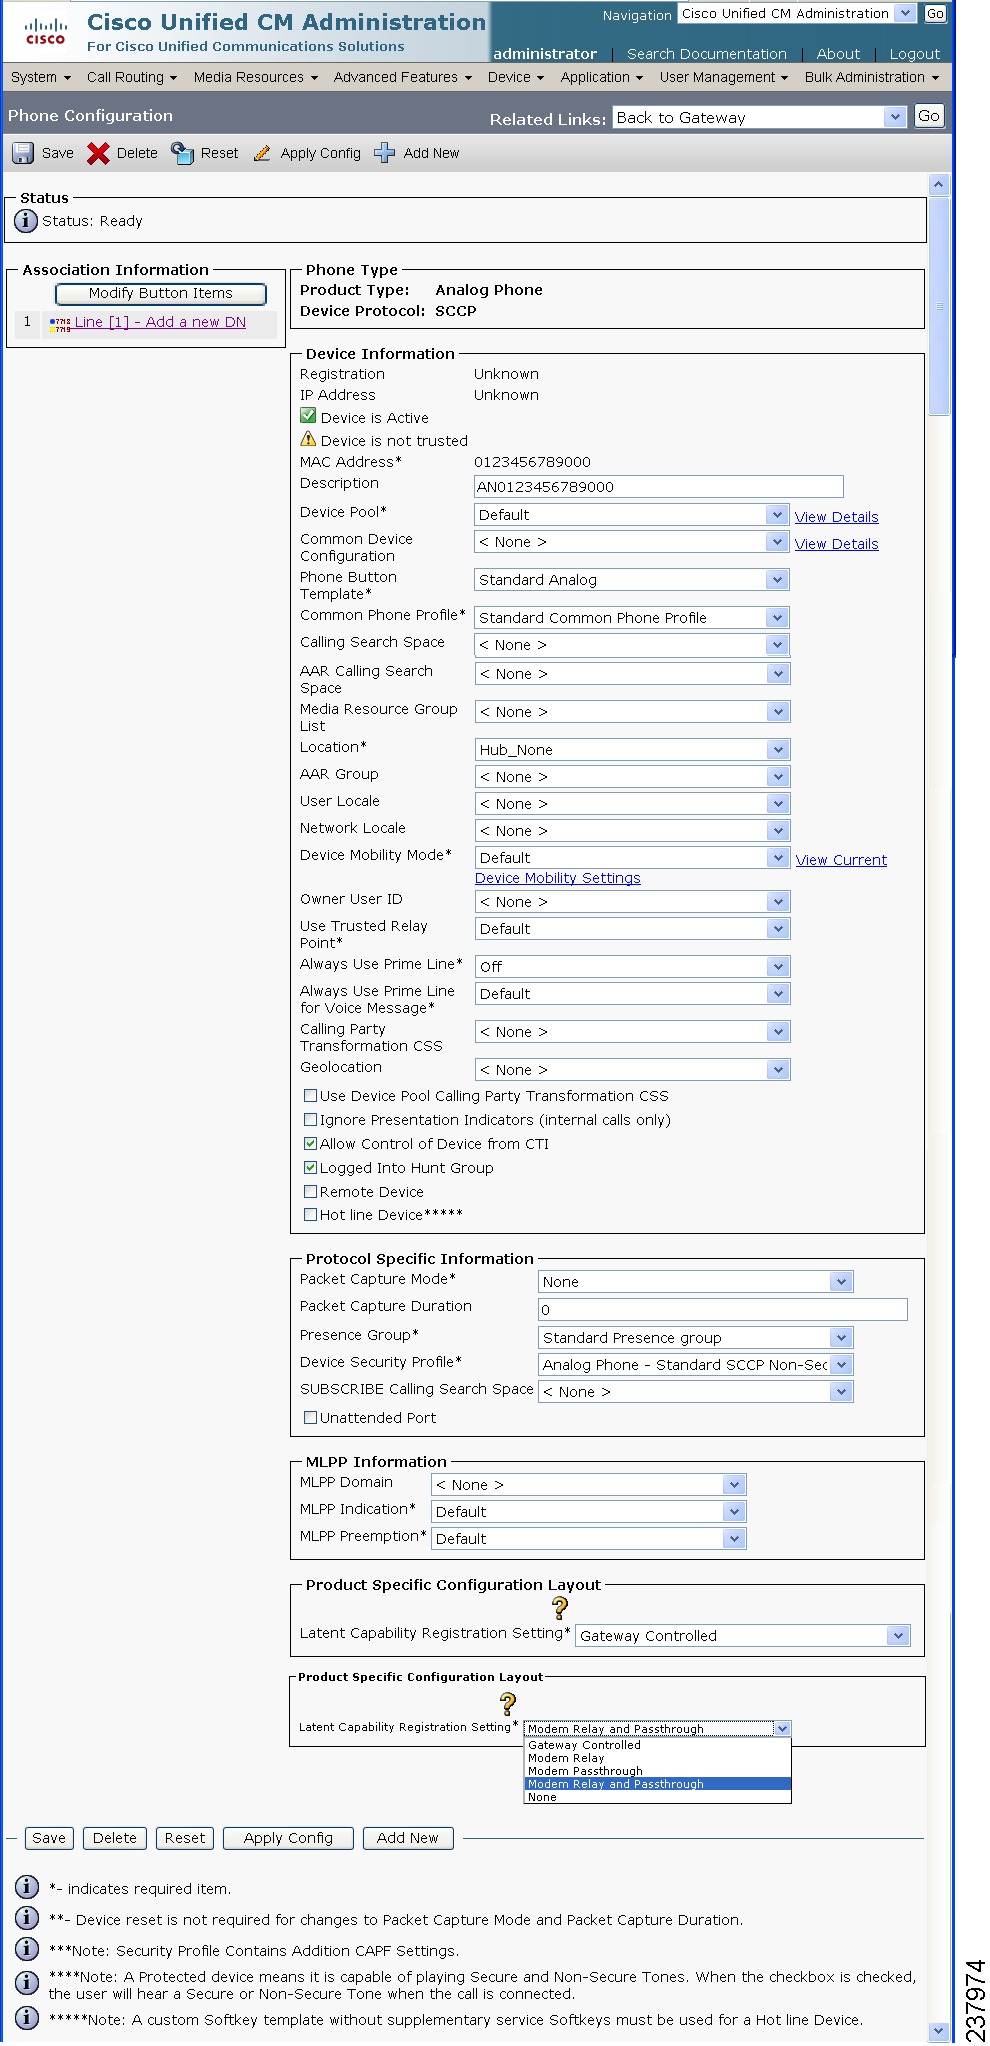Open Packet Capture Mode dropdown

point(696,1282)
